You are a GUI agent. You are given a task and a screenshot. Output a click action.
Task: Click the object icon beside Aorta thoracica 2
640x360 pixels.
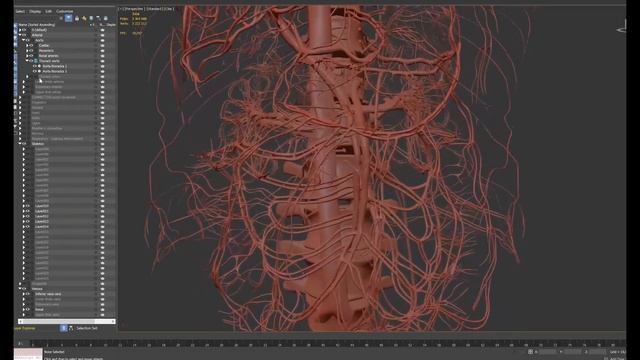point(39,71)
